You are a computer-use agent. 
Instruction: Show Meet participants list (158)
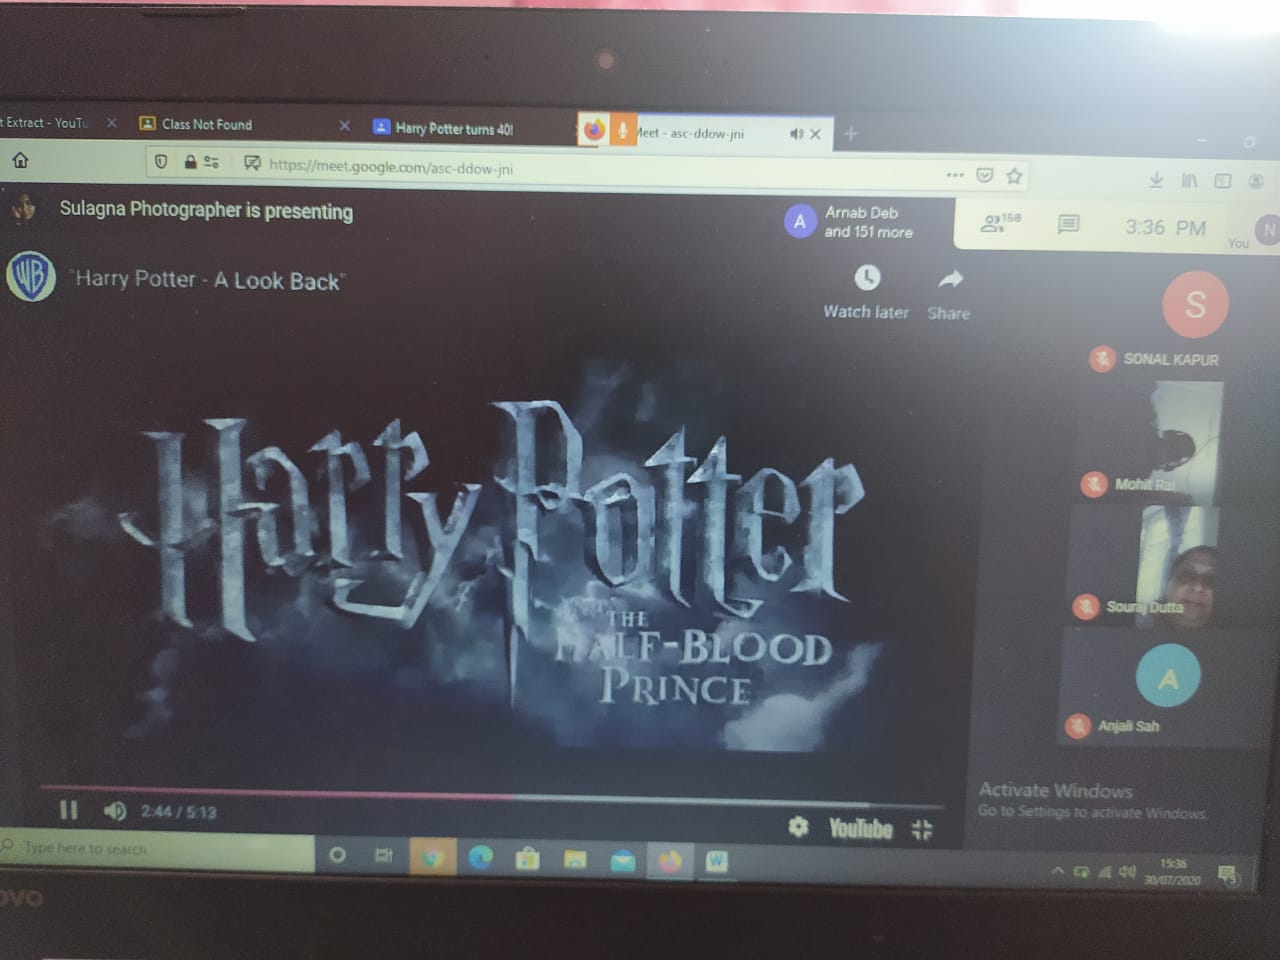pos(1000,222)
